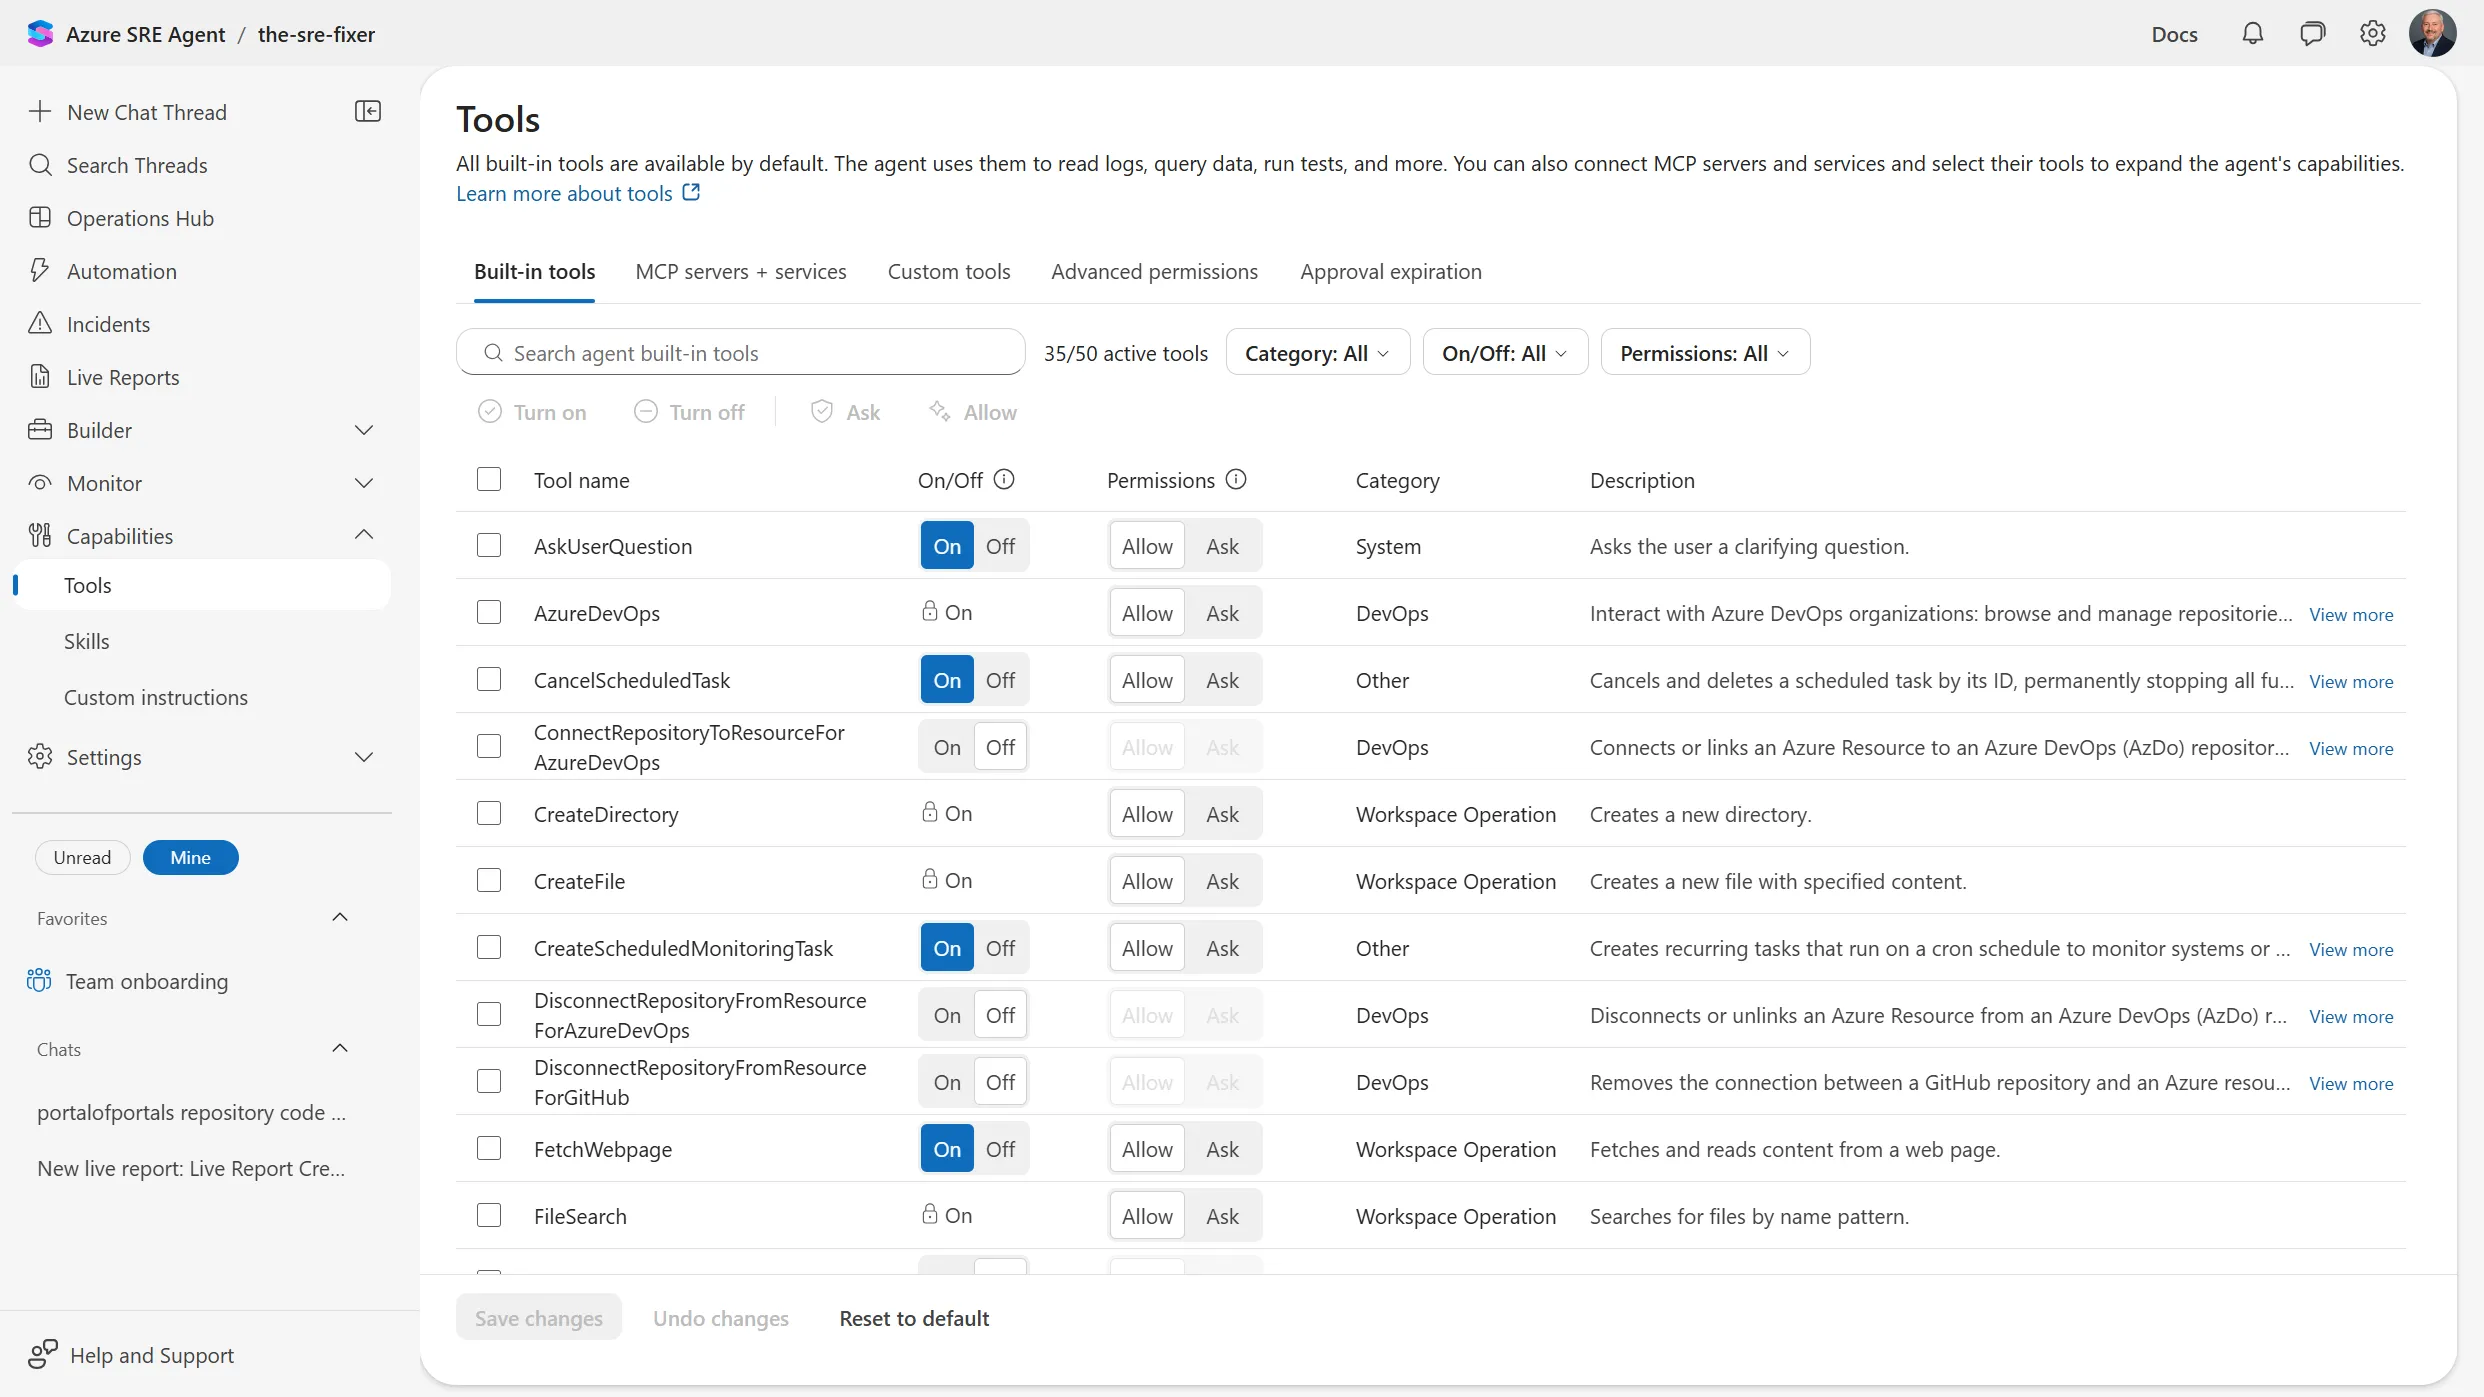The height and width of the screenshot is (1397, 2484).
Task: Click the Permissions column info icon
Action: click(1236, 479)
